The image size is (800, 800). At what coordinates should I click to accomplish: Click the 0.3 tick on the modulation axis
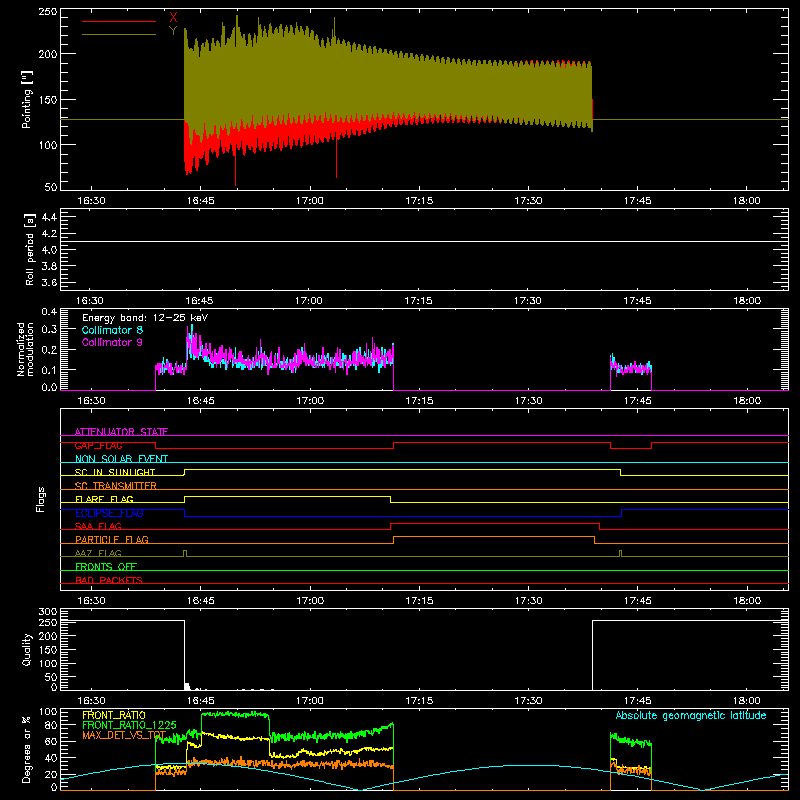click(x=49, y=330)
